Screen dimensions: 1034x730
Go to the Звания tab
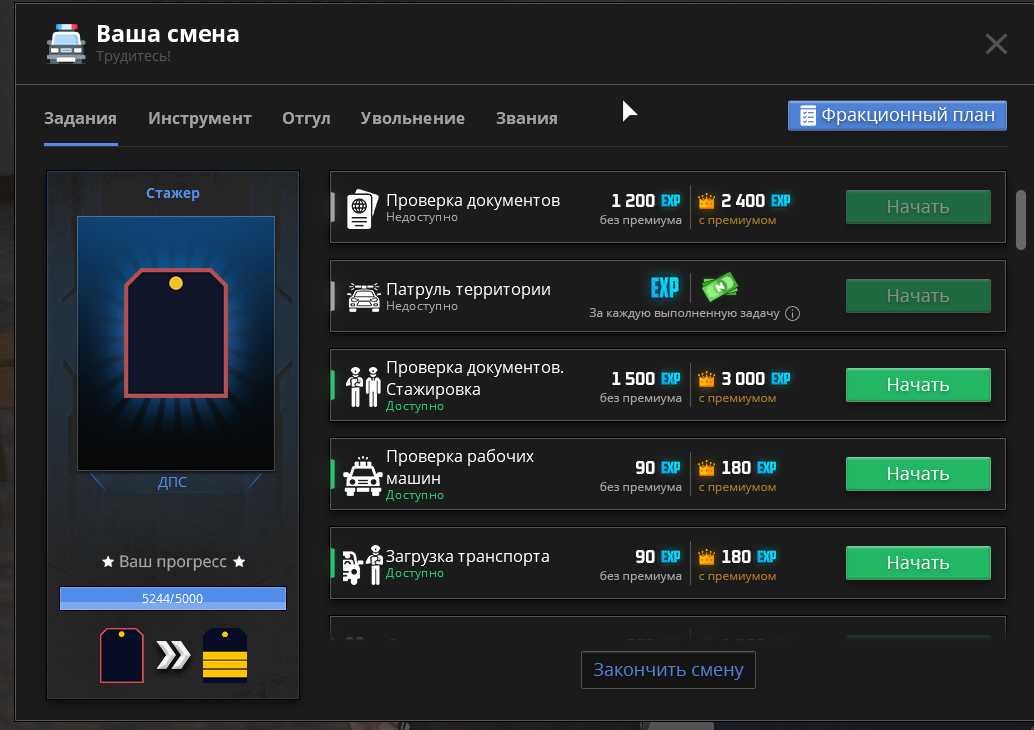(527, 119)
